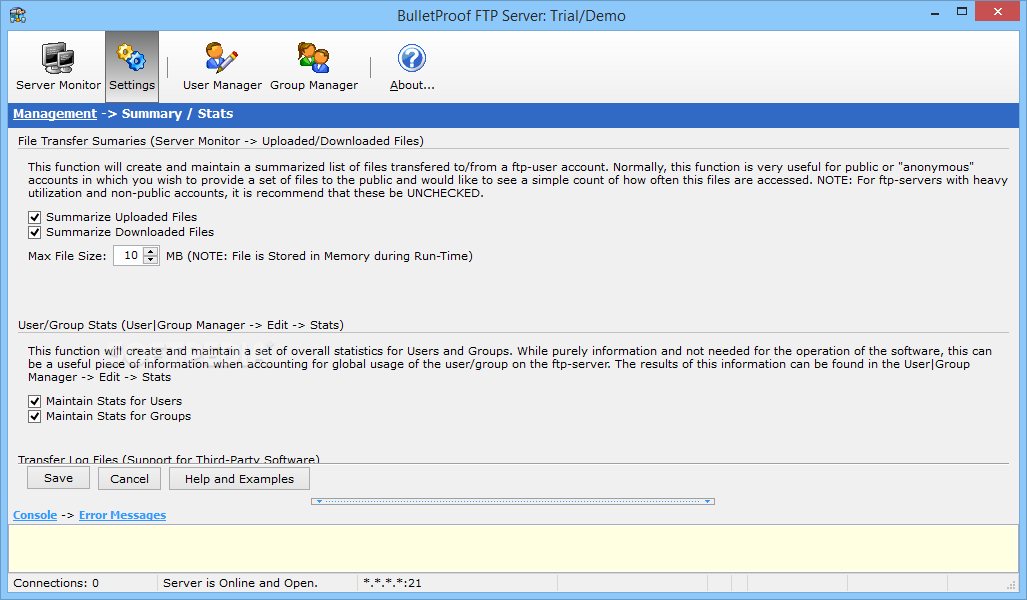This screenshot has width=1027, height=600.
Task: Maximize the BulletProof FTP Server window
Action: coord(962,12)
